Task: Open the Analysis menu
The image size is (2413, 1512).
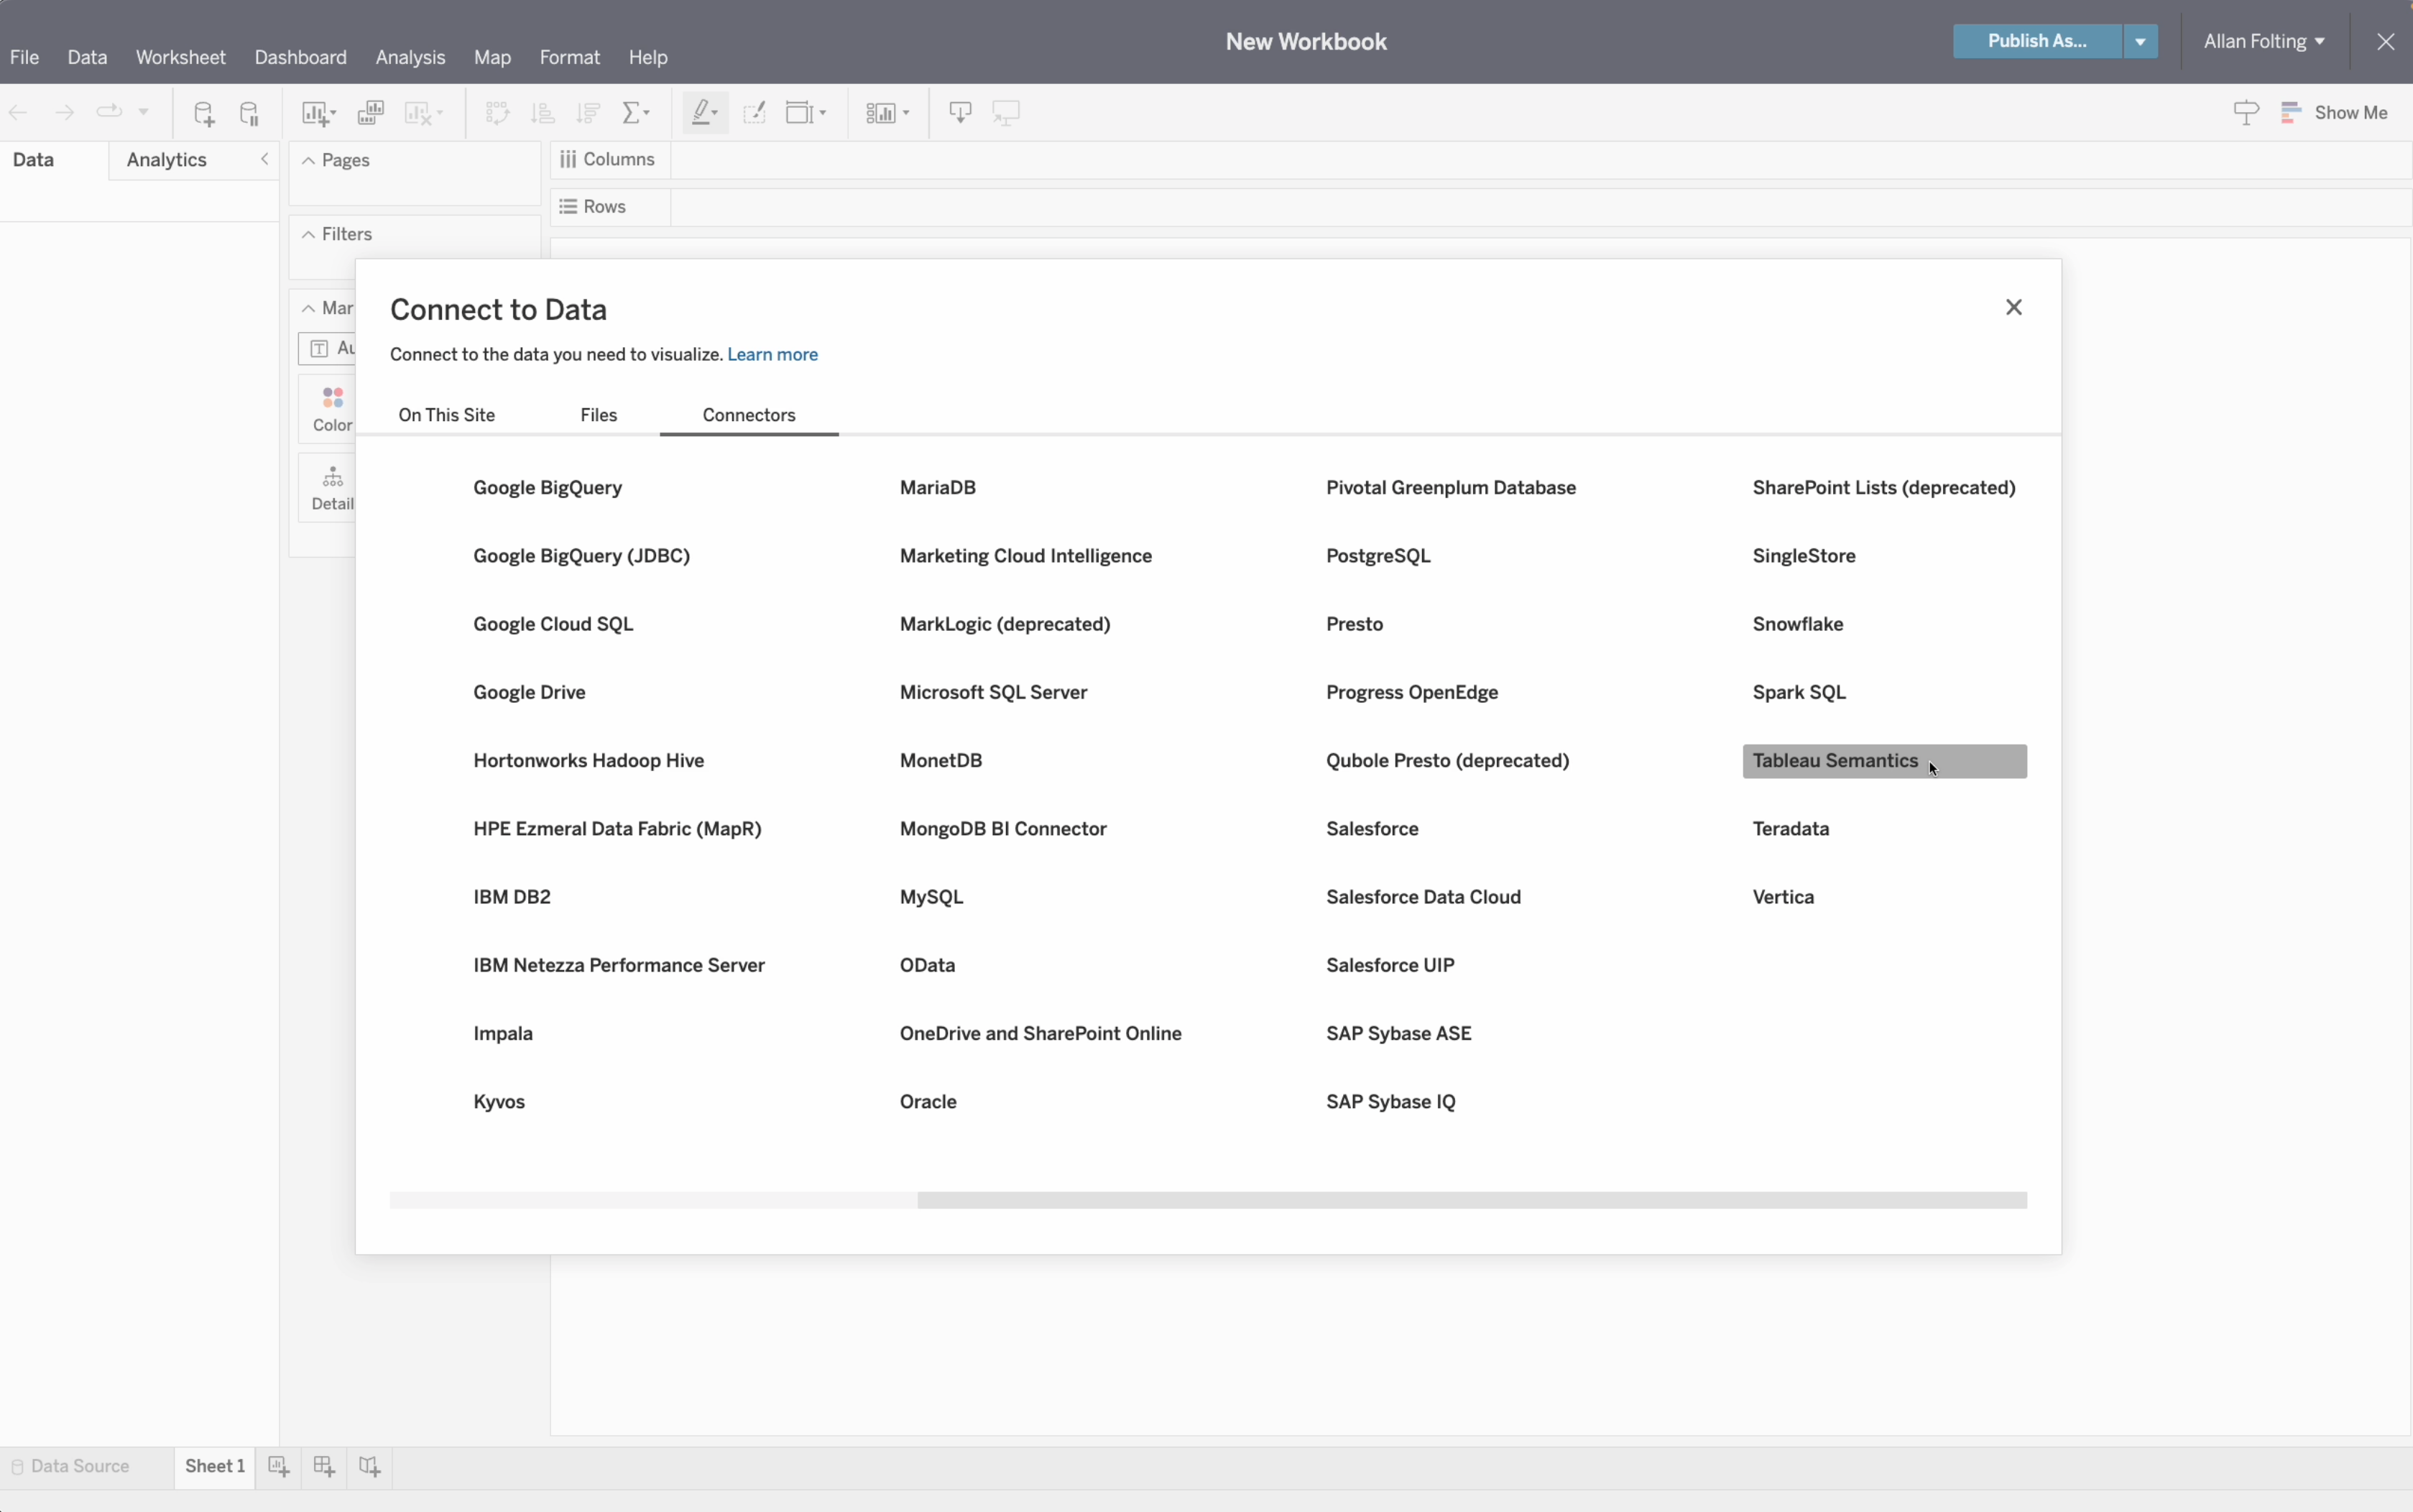Action: [x=410, y=58]
